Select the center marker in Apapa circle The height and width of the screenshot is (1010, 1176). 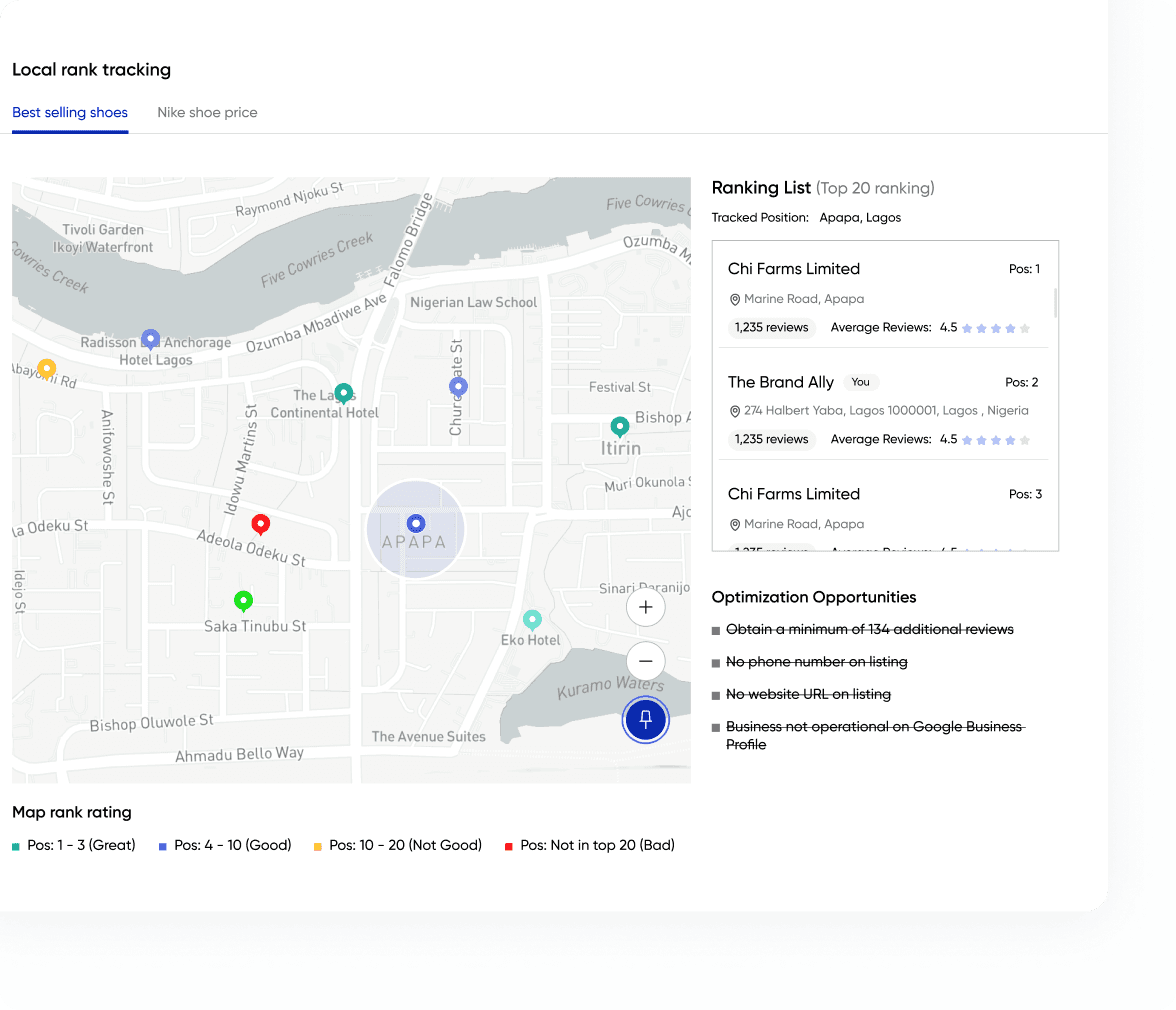click(416, 523)
